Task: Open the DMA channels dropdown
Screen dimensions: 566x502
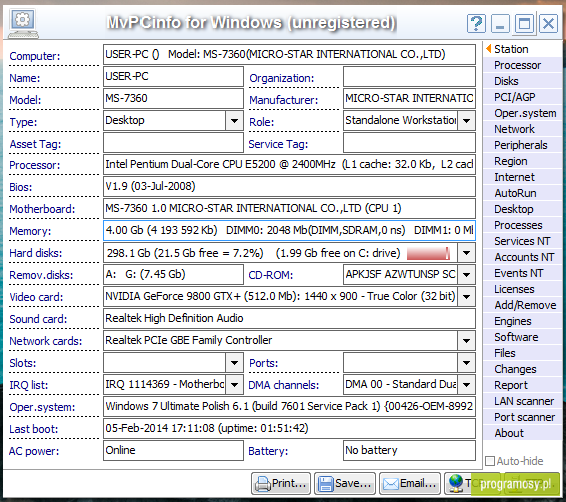Action: click(466, 385)
